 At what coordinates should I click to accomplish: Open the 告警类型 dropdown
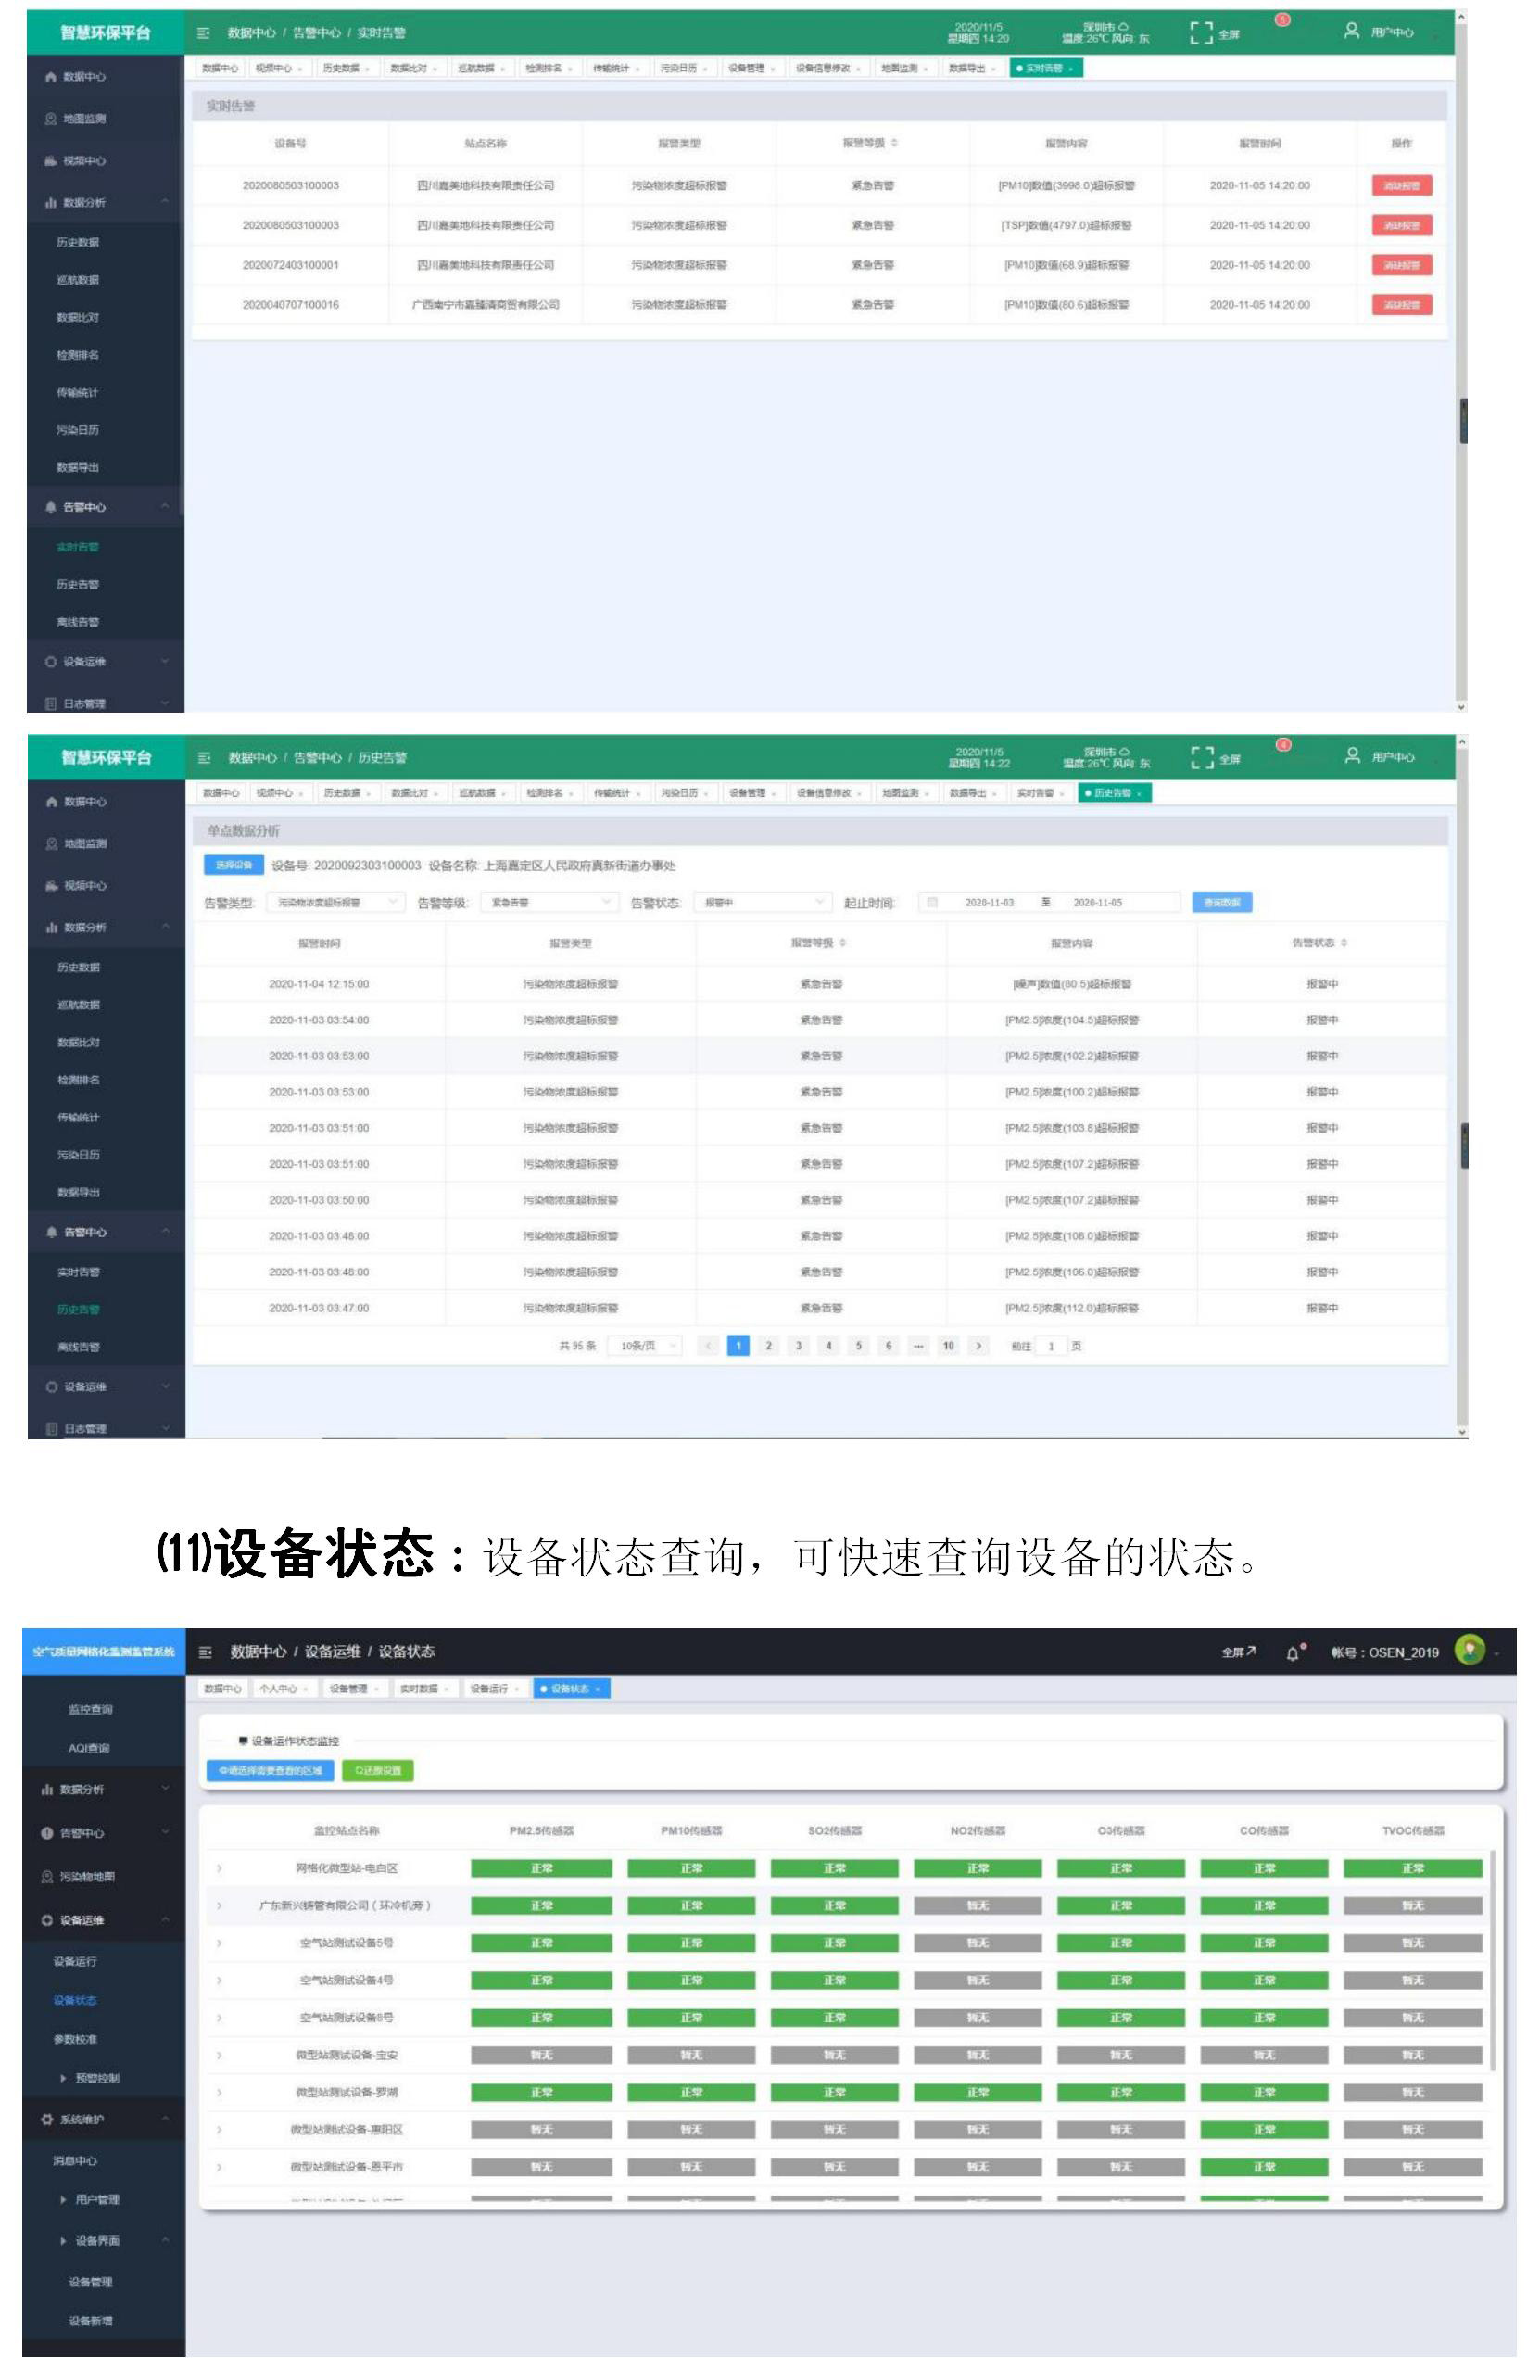(335, 902)
